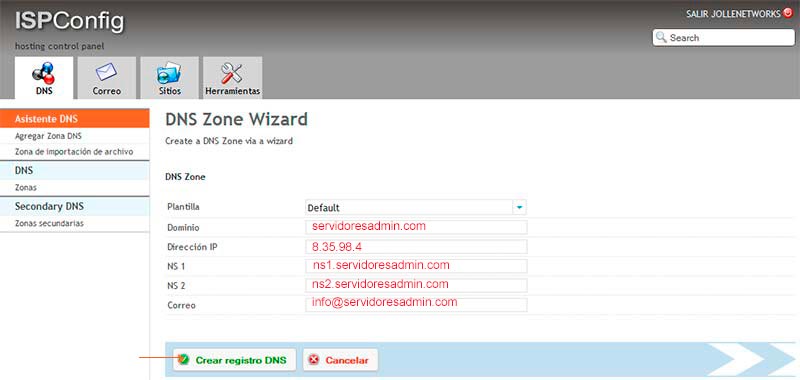Go to Zonas under DNS
Image resolution: width=800 pixels, height=380 pixels.
pos(26,188)
